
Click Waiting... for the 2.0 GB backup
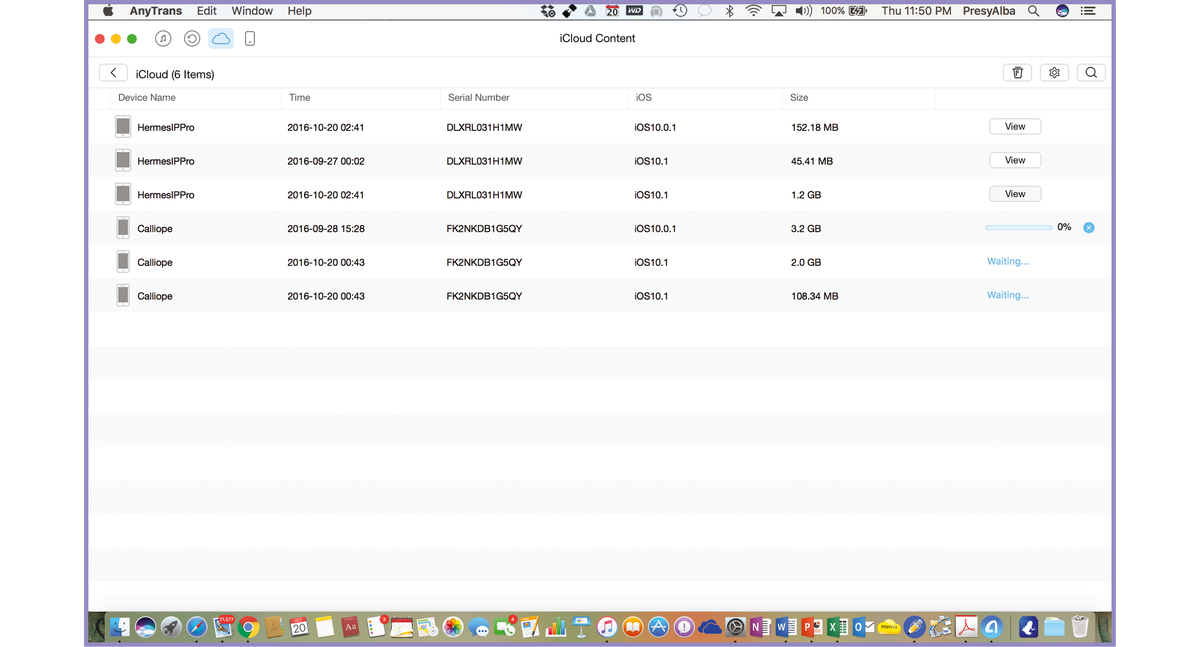coord(1008,262)
